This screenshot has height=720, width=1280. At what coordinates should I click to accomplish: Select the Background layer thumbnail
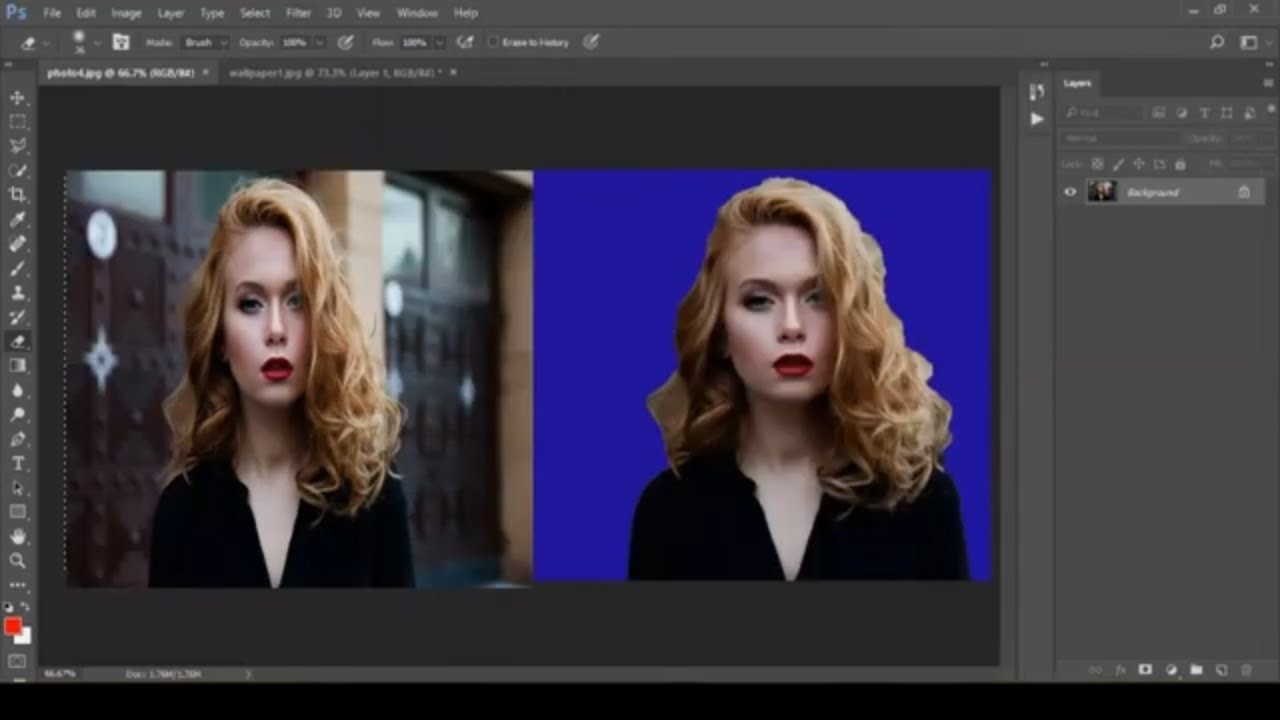point(1101,191)
